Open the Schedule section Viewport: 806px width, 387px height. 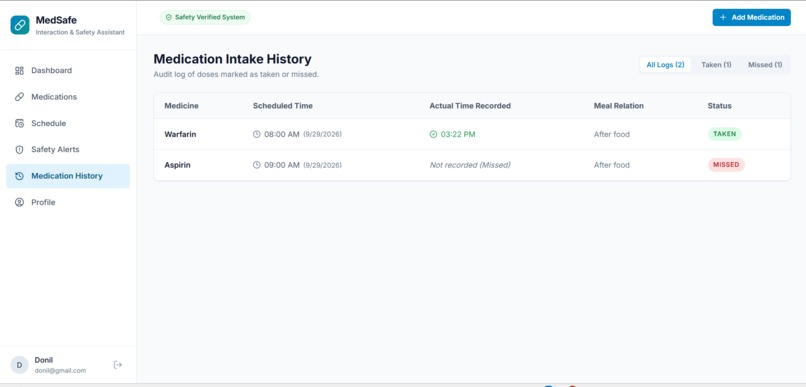pos(68,123)
